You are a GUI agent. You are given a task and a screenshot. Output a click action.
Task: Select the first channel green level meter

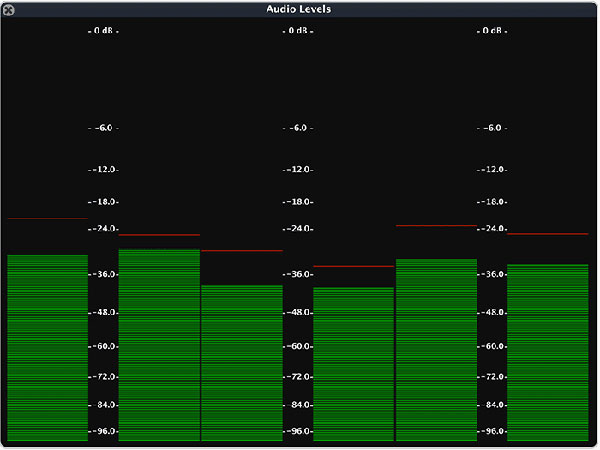tap(47, 347)
